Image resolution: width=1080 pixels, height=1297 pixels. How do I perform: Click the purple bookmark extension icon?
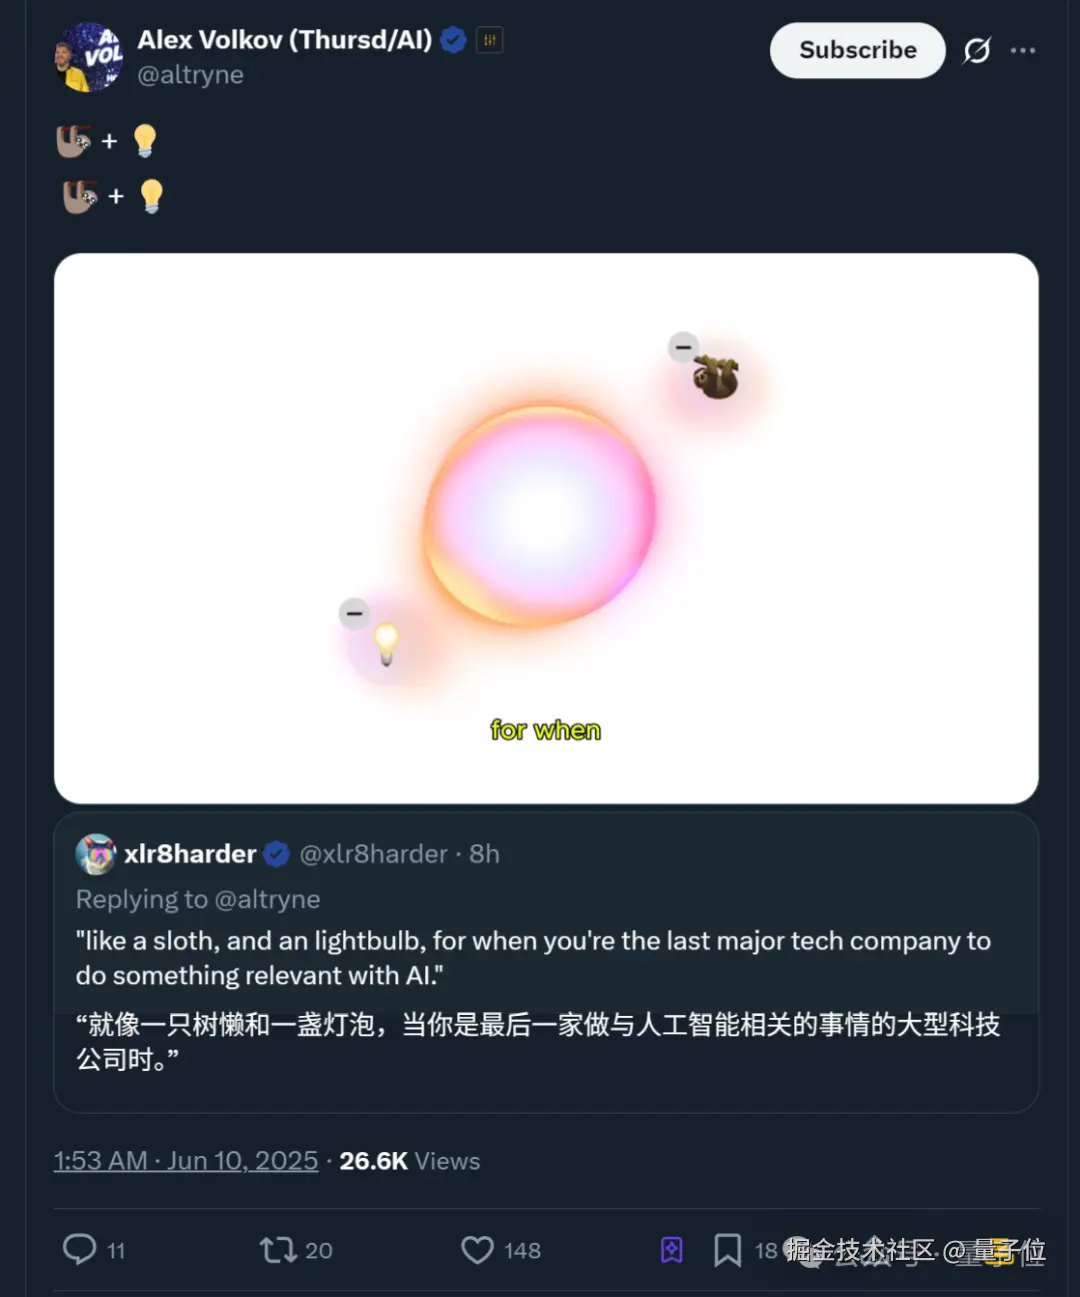tap(672, 1249)
